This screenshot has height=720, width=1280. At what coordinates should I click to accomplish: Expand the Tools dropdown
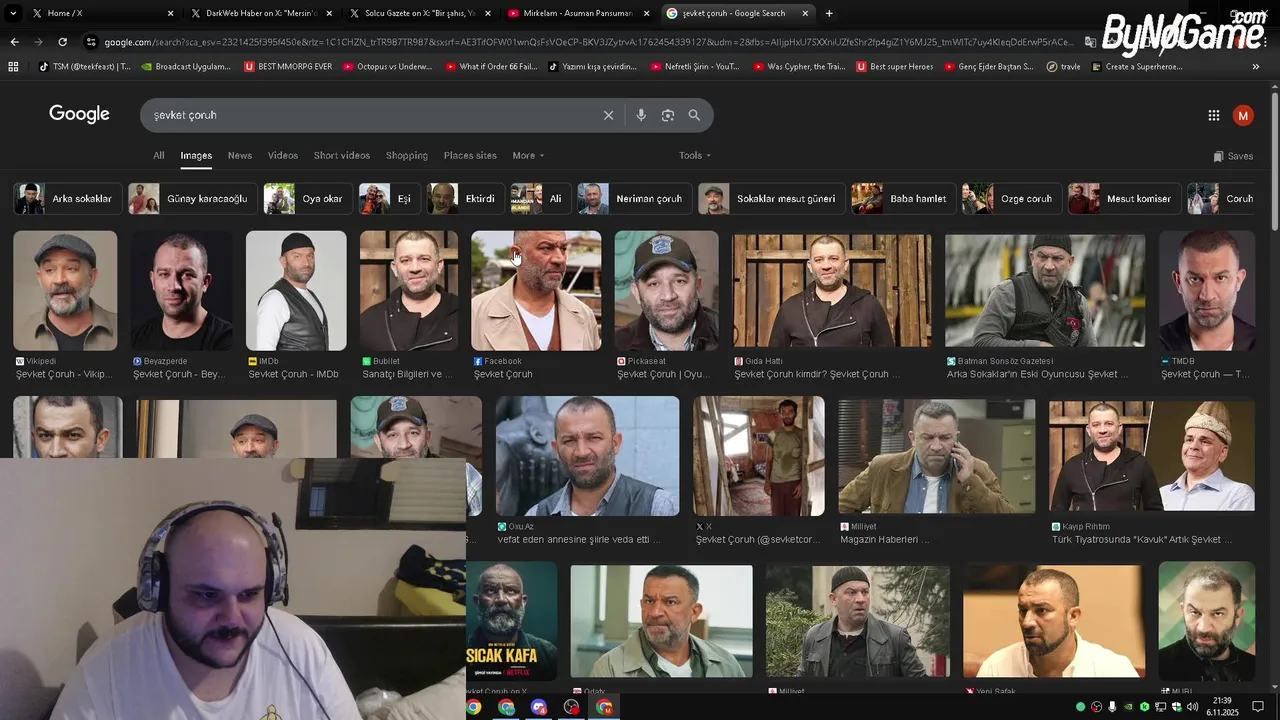(x=695, y=156)
